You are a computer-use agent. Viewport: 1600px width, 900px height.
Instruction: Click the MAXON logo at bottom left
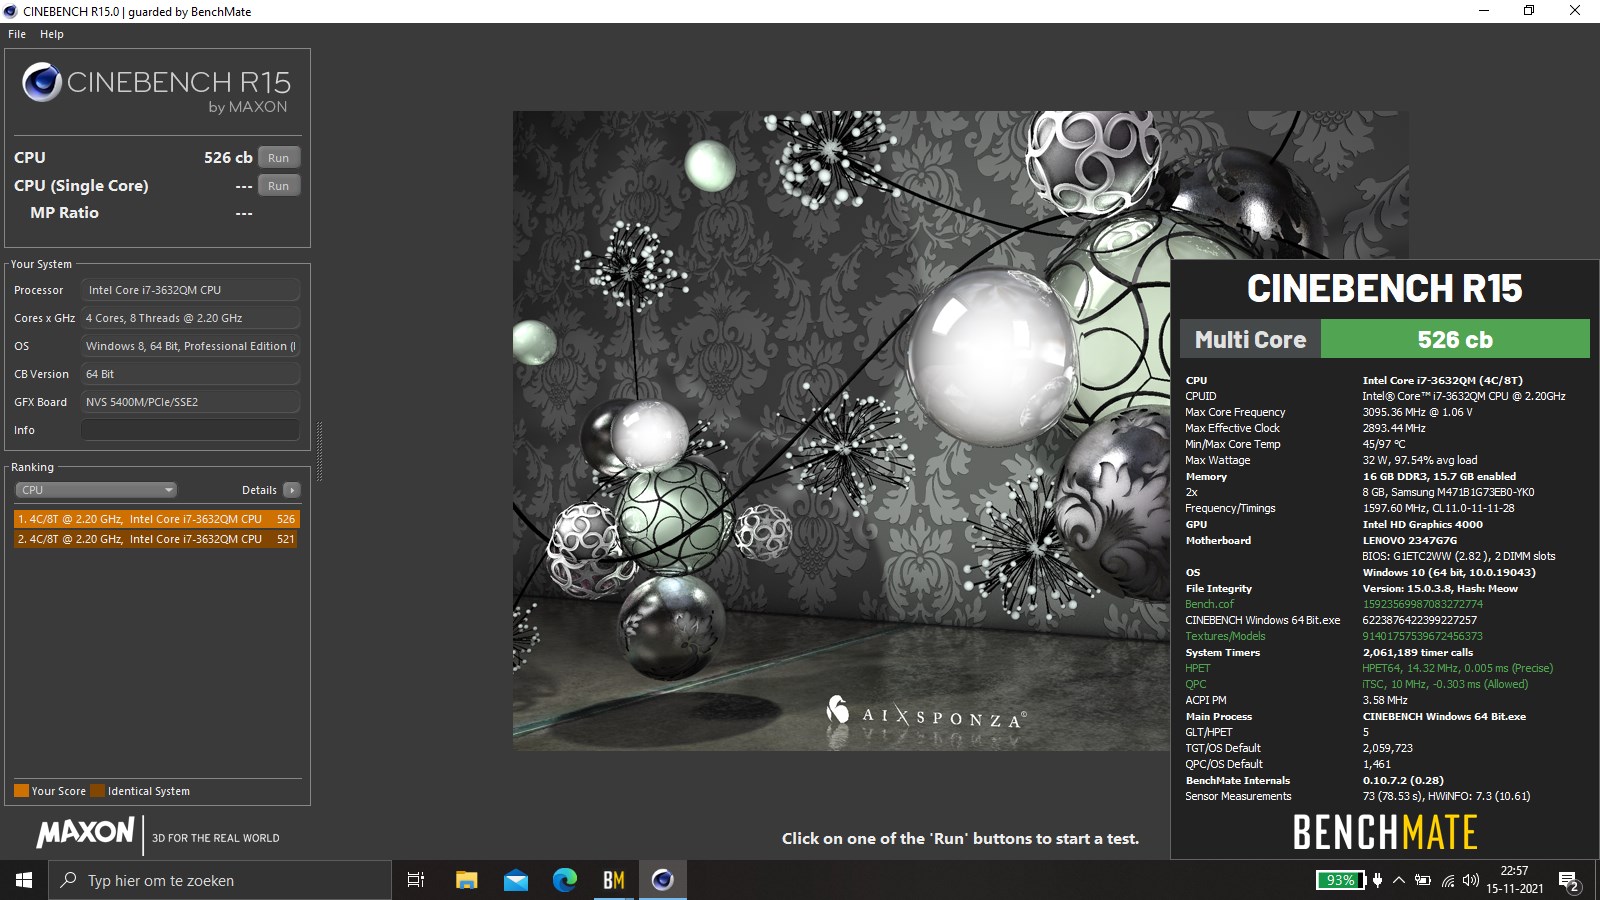click(85, 833)
